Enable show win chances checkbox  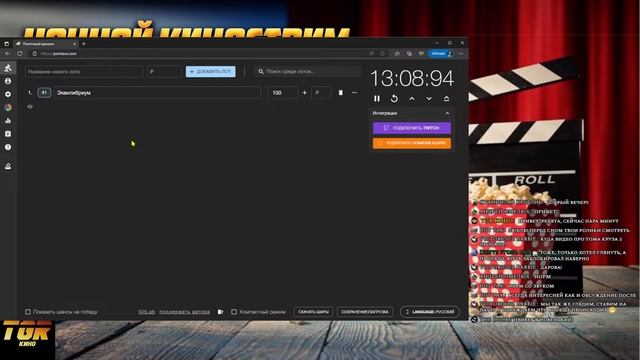(28, 312)
